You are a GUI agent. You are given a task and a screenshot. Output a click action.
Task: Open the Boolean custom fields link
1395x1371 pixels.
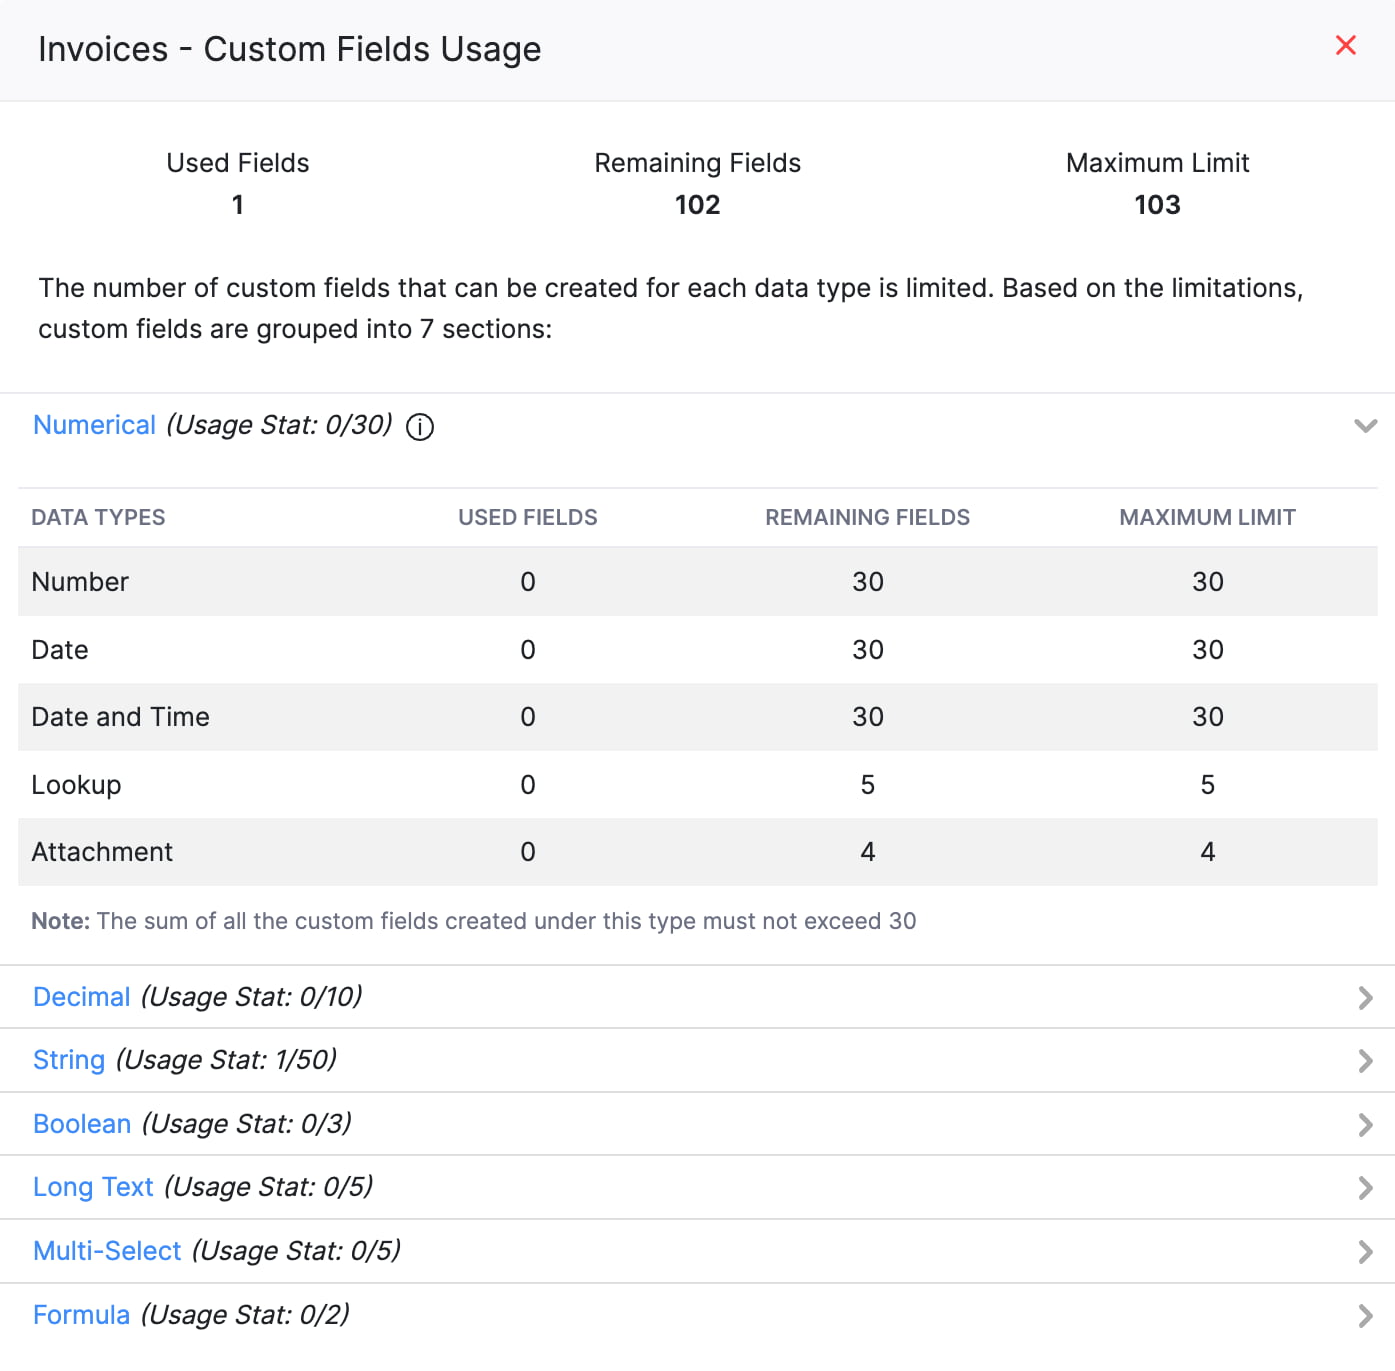[x=81, y=1124]
